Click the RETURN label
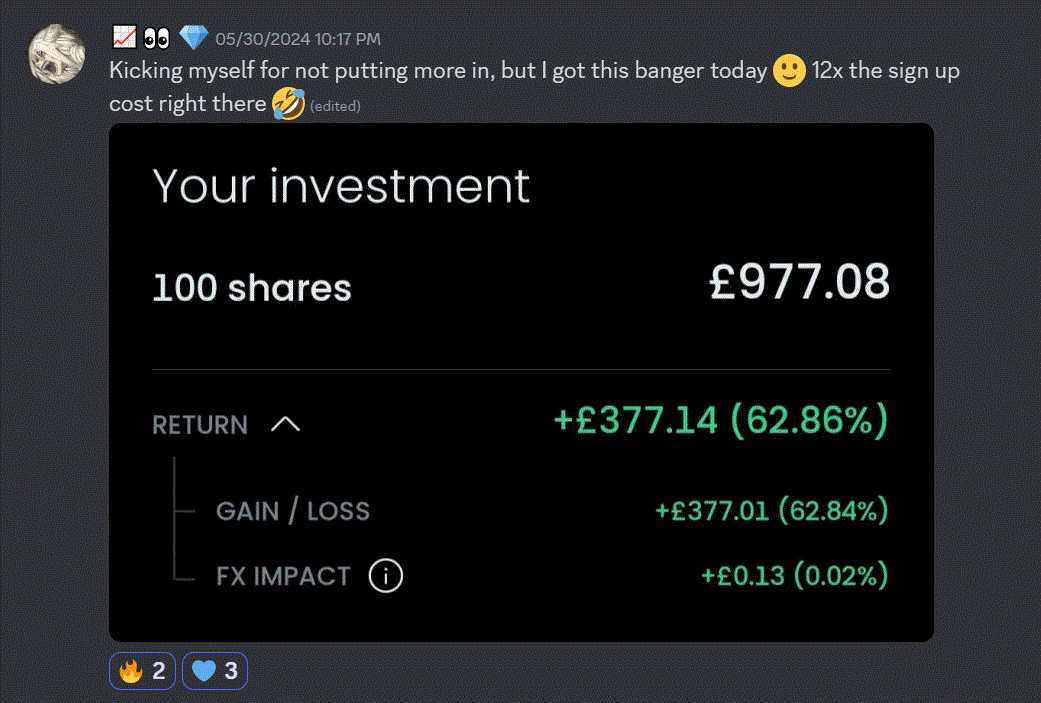Image resolution: width=1041 pixels, height=703 pixels. point(199,425)
